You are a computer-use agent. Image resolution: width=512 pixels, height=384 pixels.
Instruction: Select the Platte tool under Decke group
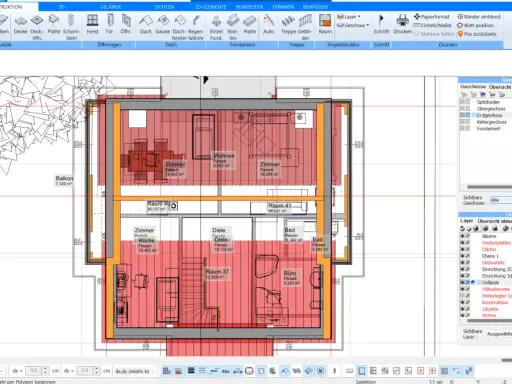point(54,25)
